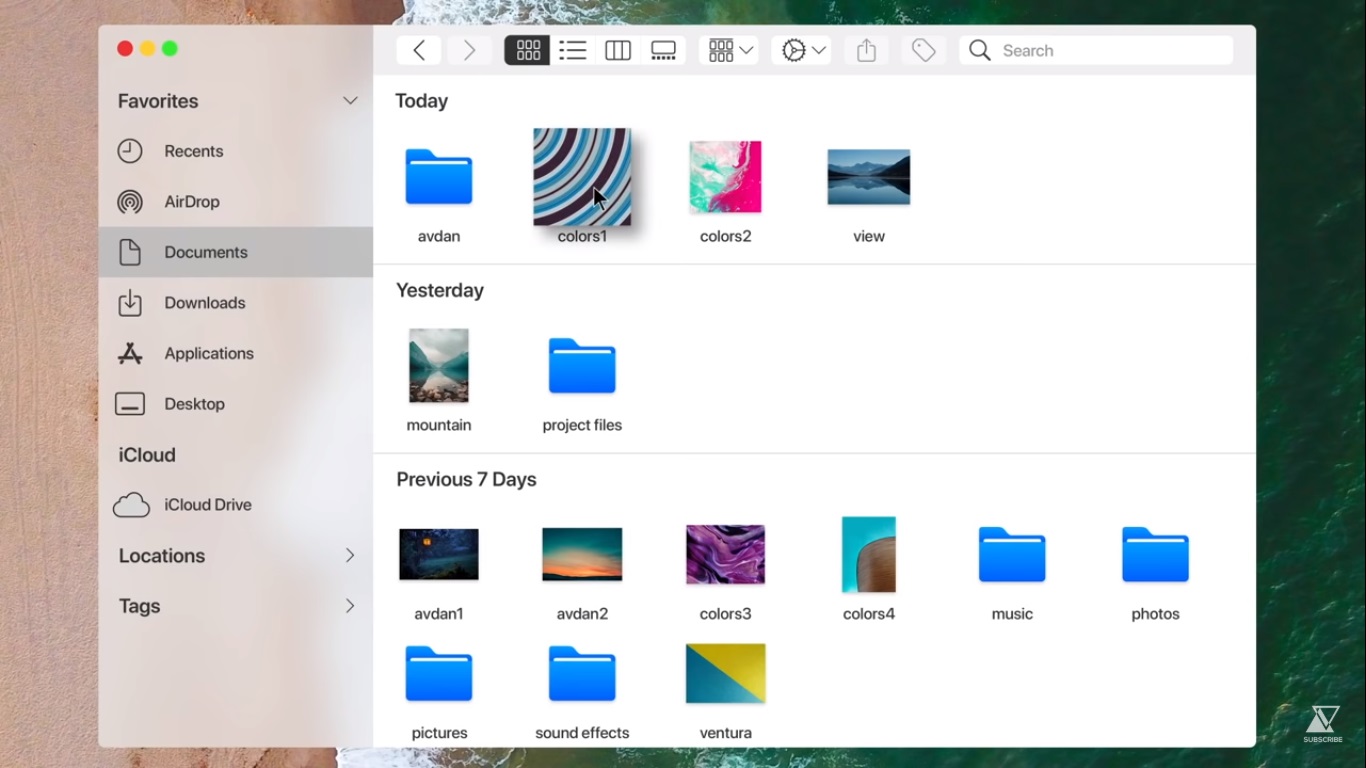Expand the Tags sidebar section
Viewport: 1366px width, 768px height.
click(x=350, y=606)
